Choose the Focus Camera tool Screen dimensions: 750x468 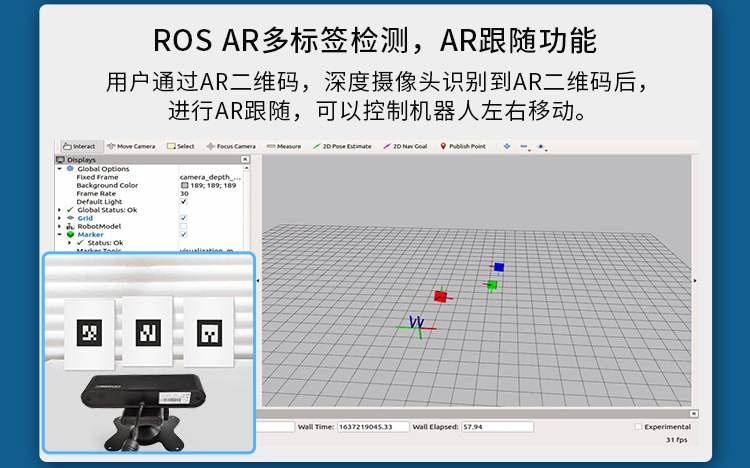231,146
